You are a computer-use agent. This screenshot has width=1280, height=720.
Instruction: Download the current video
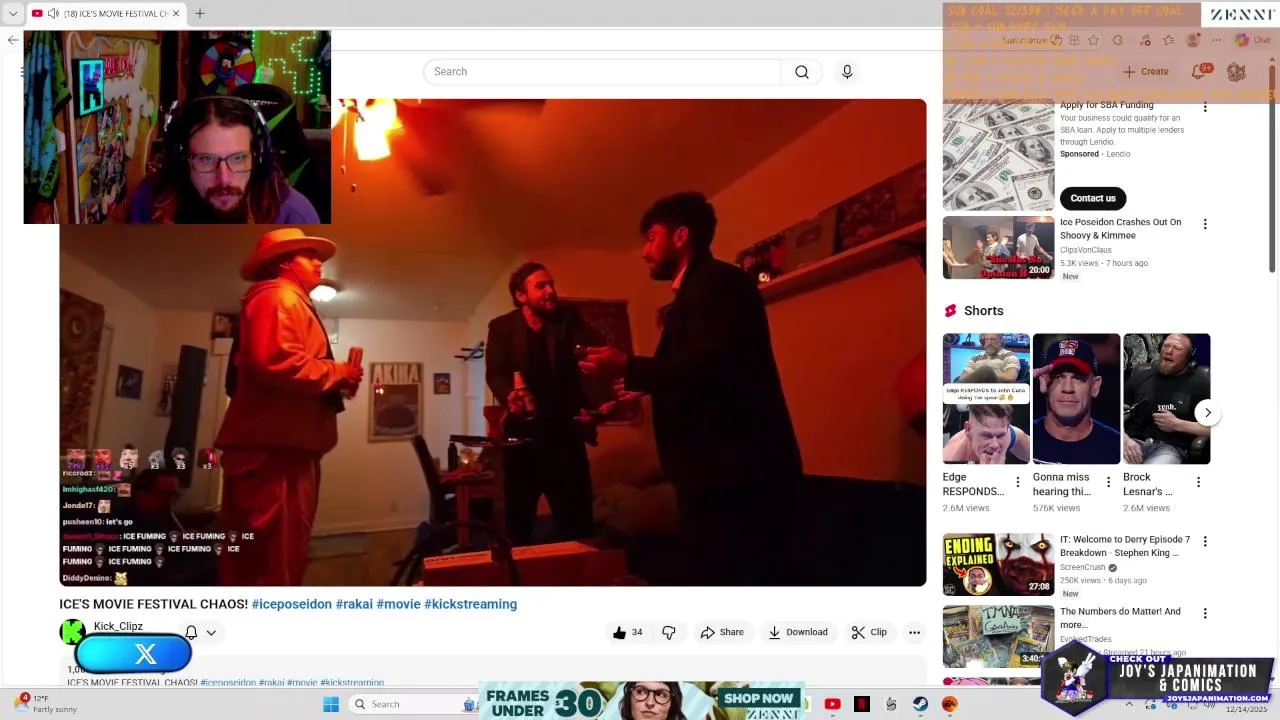(798, 632)
